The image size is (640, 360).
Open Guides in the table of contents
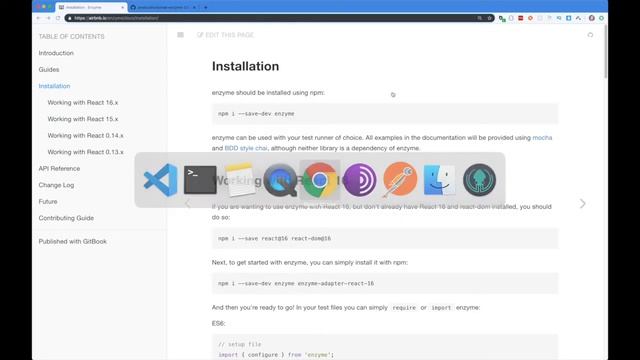[49, 69]
